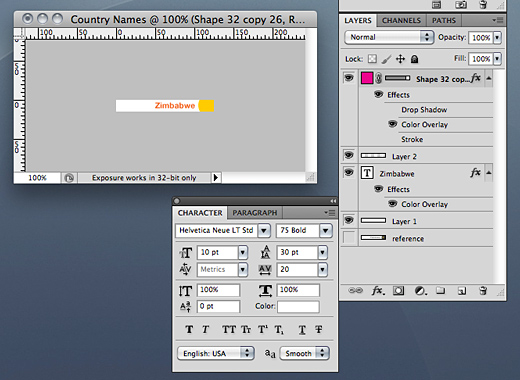Toggle Faux Bold style in Character panel
The width and height of the screenshot is (520, 380).
(189, 330)
